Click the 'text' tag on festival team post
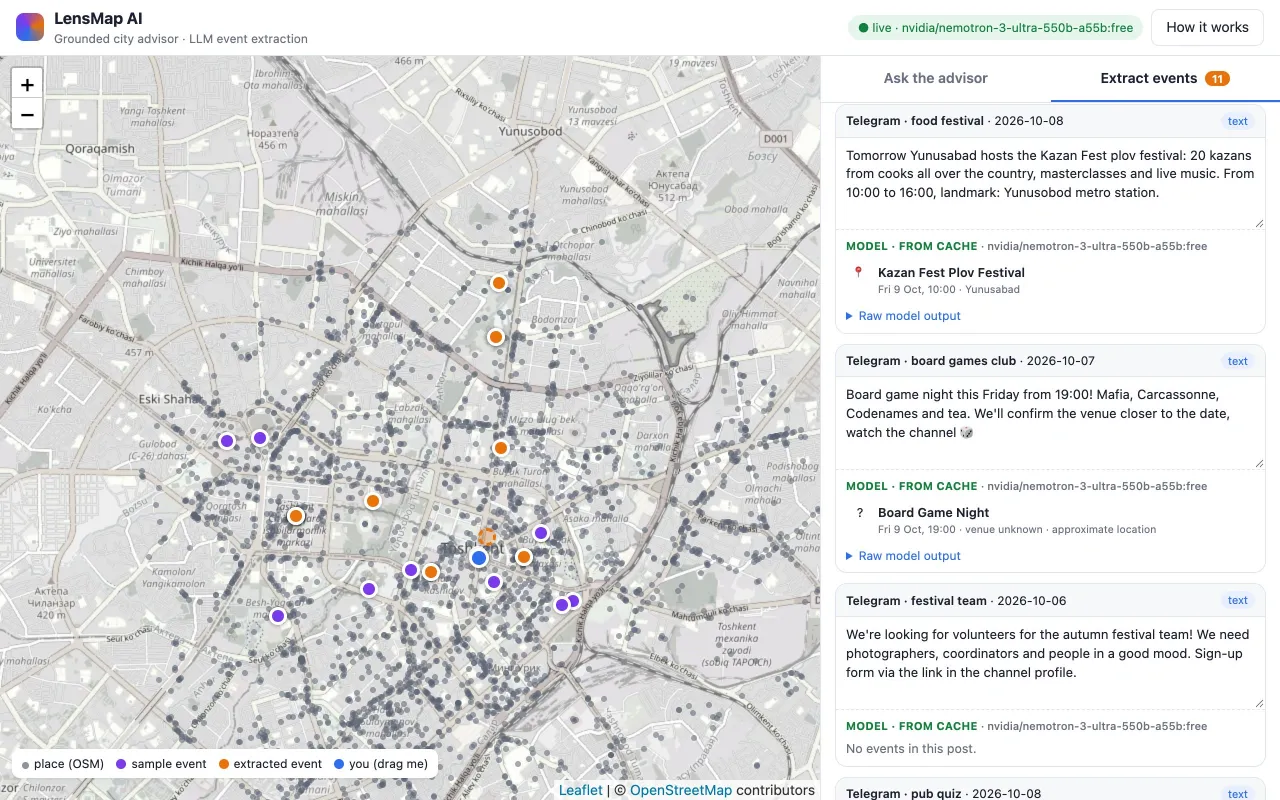 click(1238, 601)
